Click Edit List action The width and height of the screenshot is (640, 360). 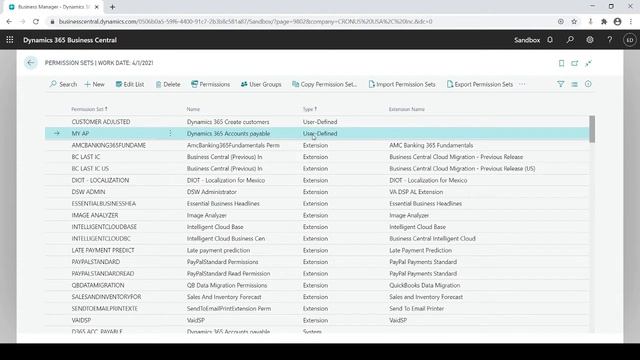click(x=130, y=84)
